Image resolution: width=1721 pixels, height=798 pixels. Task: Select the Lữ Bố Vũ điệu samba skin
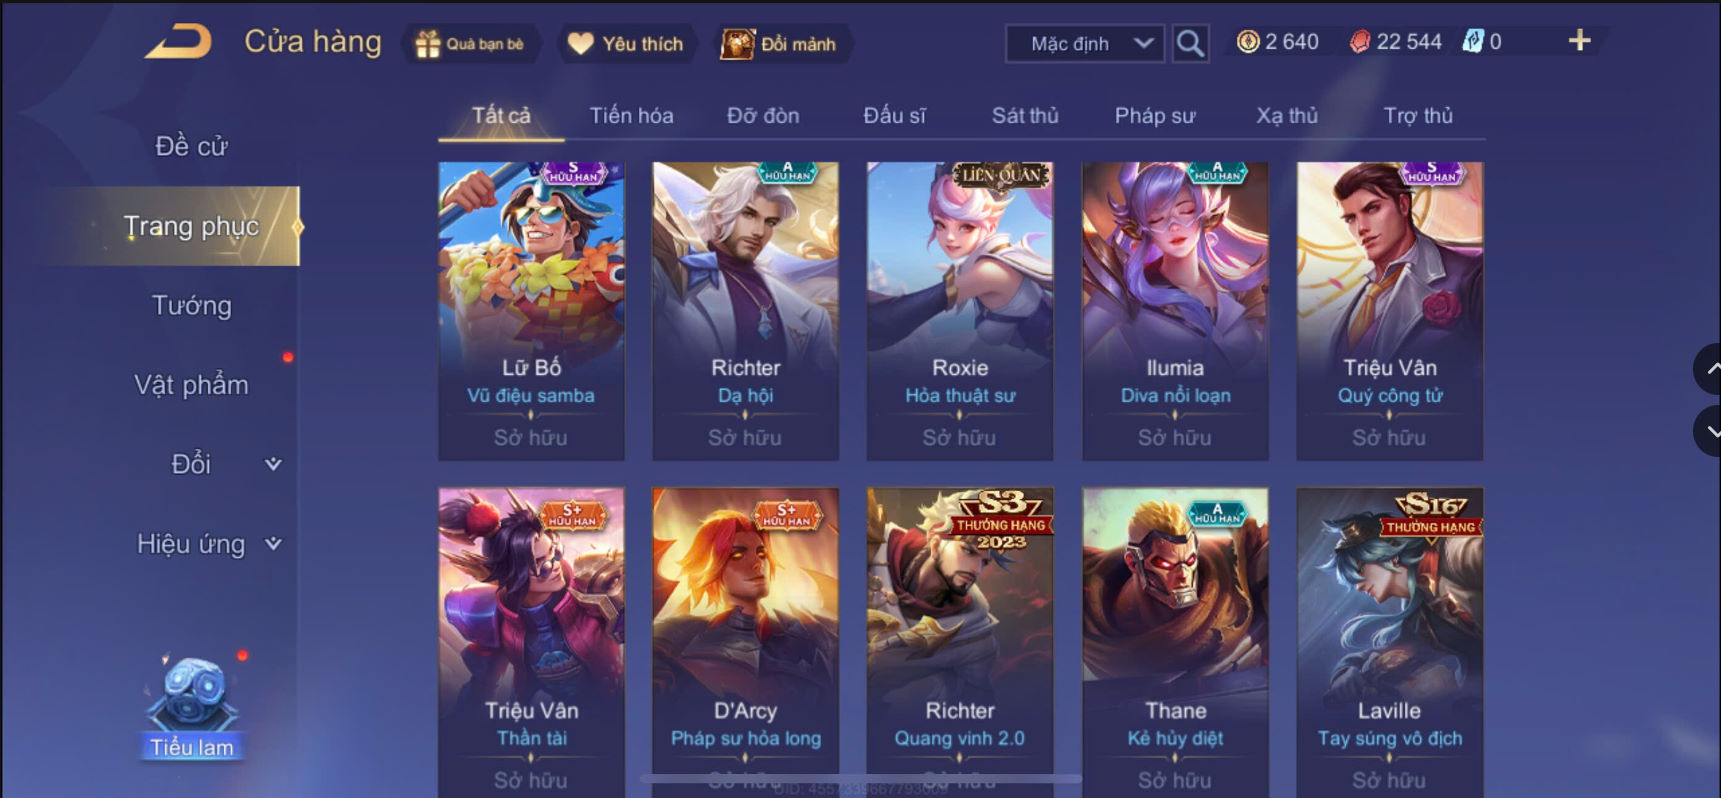[x=531, y=311]
